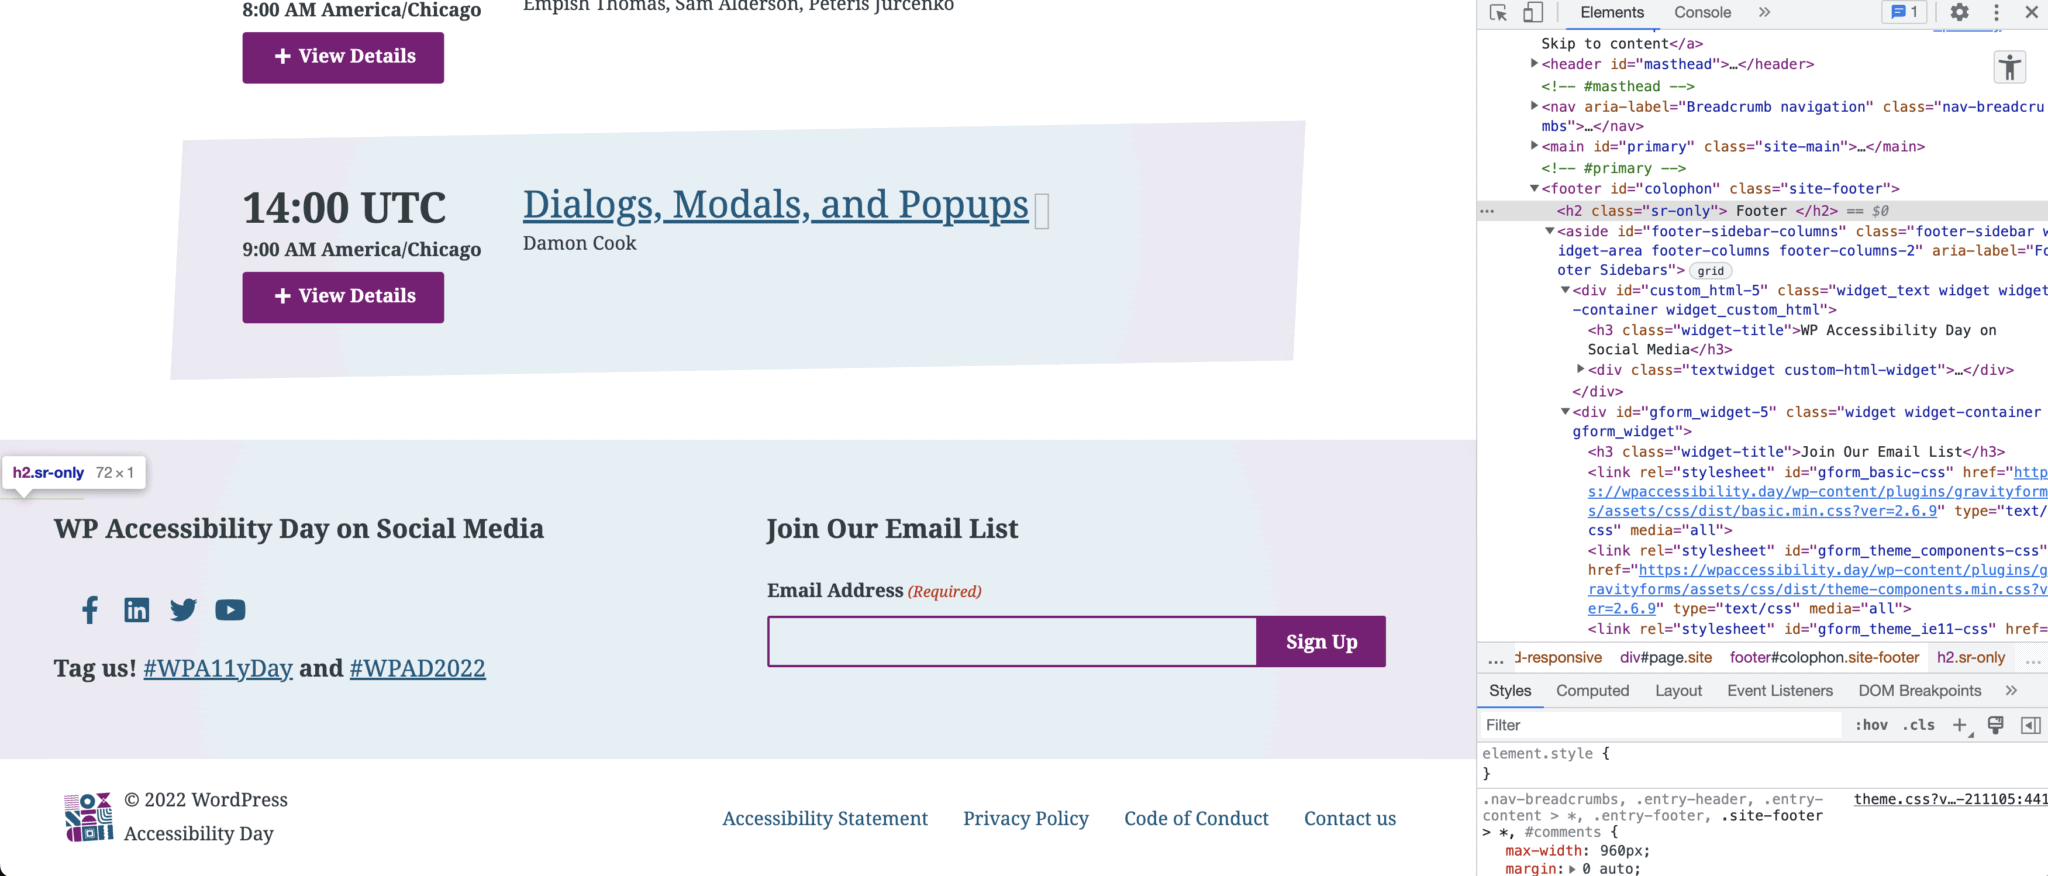The height and width of the screenshot is (876, 2048).
Task: Click the YouTube social media icon
Action: (229, 609)
